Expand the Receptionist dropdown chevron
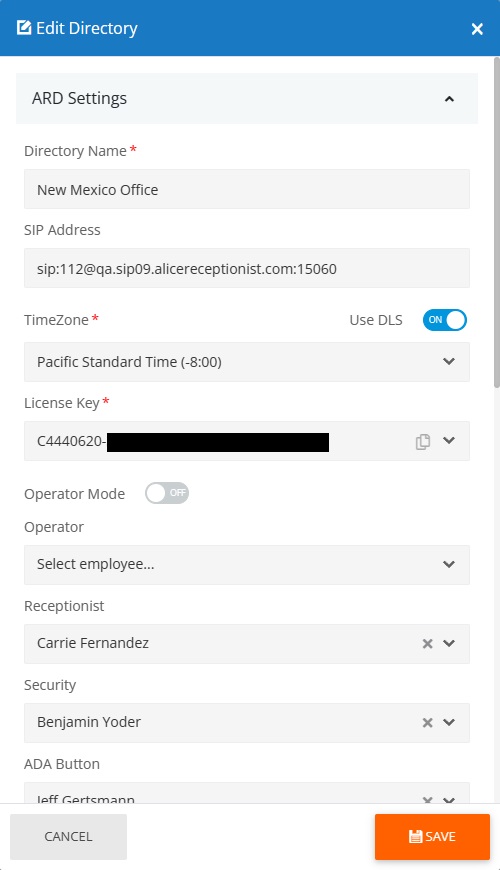The height and width of the screenshot is (870, 500). (449, 644)
